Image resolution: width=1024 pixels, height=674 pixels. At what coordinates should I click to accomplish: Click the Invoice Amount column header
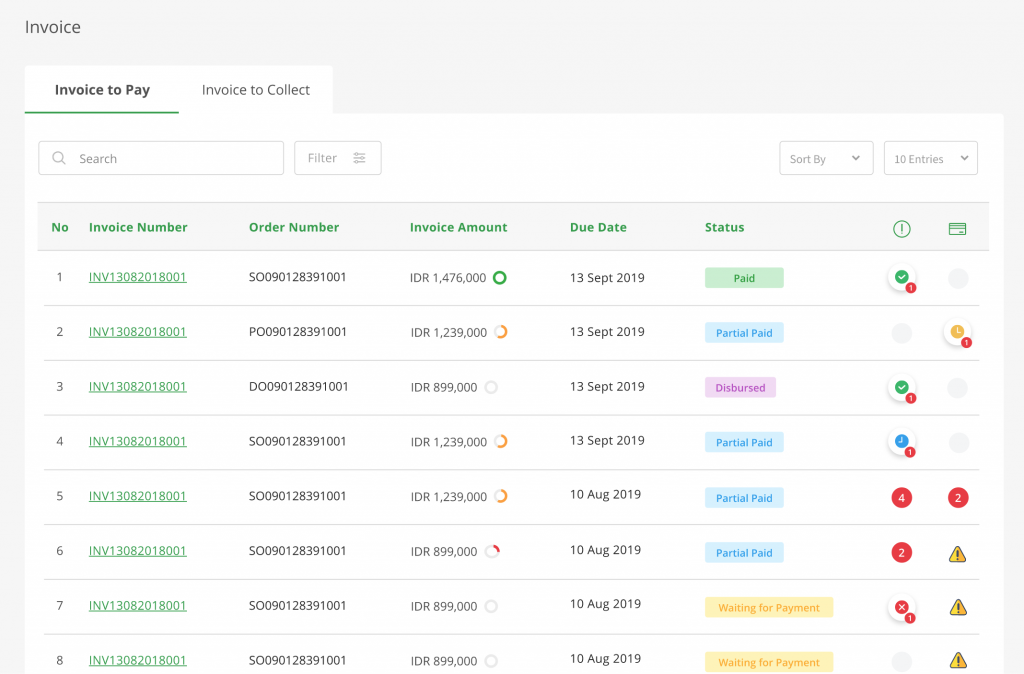tap(458, 227)
